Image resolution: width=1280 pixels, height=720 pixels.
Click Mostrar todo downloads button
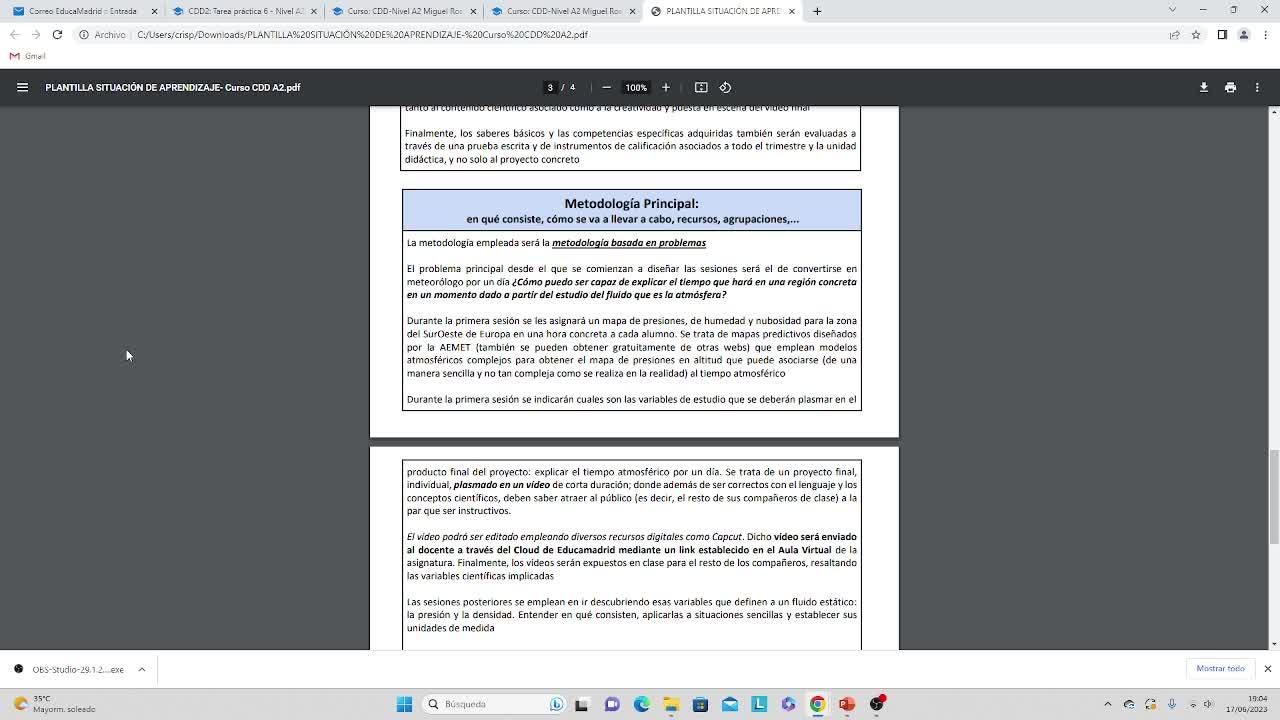1220,669
